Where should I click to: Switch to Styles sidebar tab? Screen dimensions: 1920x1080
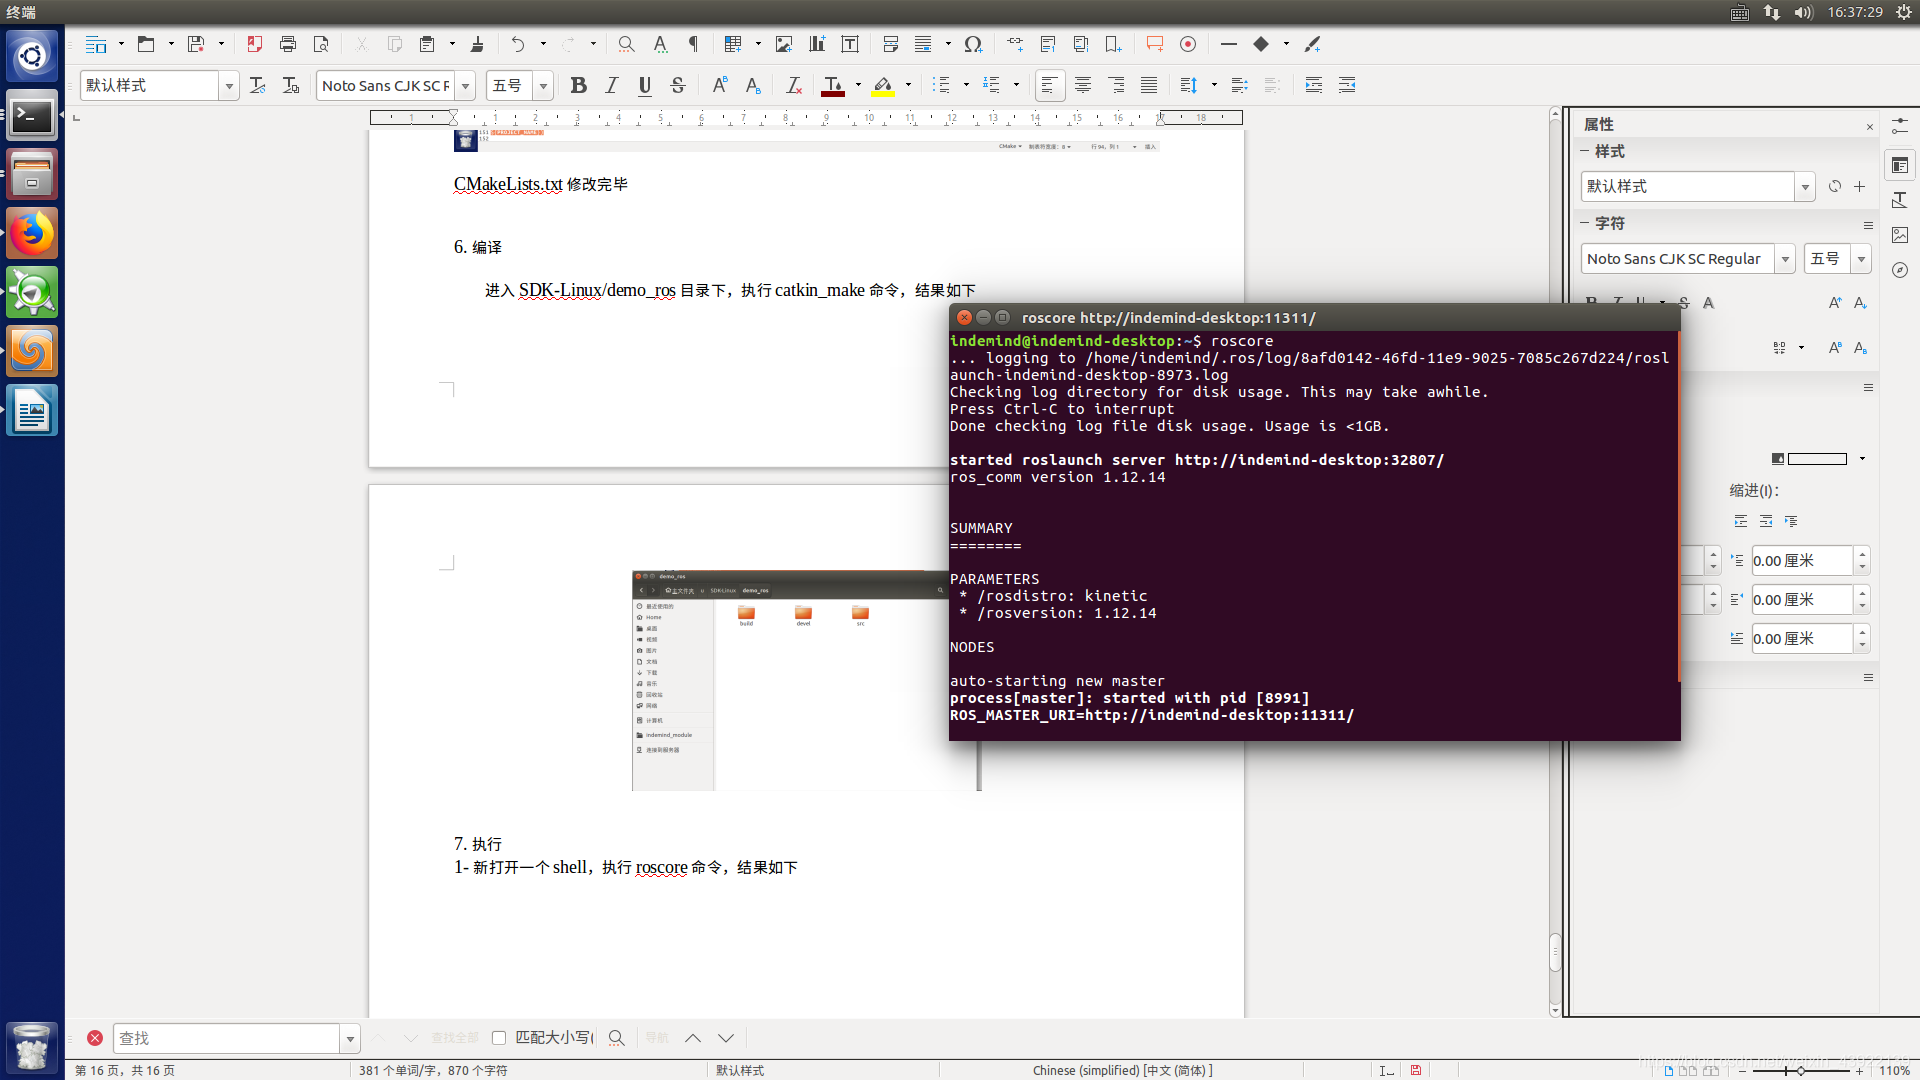[x=1900, y=200]
